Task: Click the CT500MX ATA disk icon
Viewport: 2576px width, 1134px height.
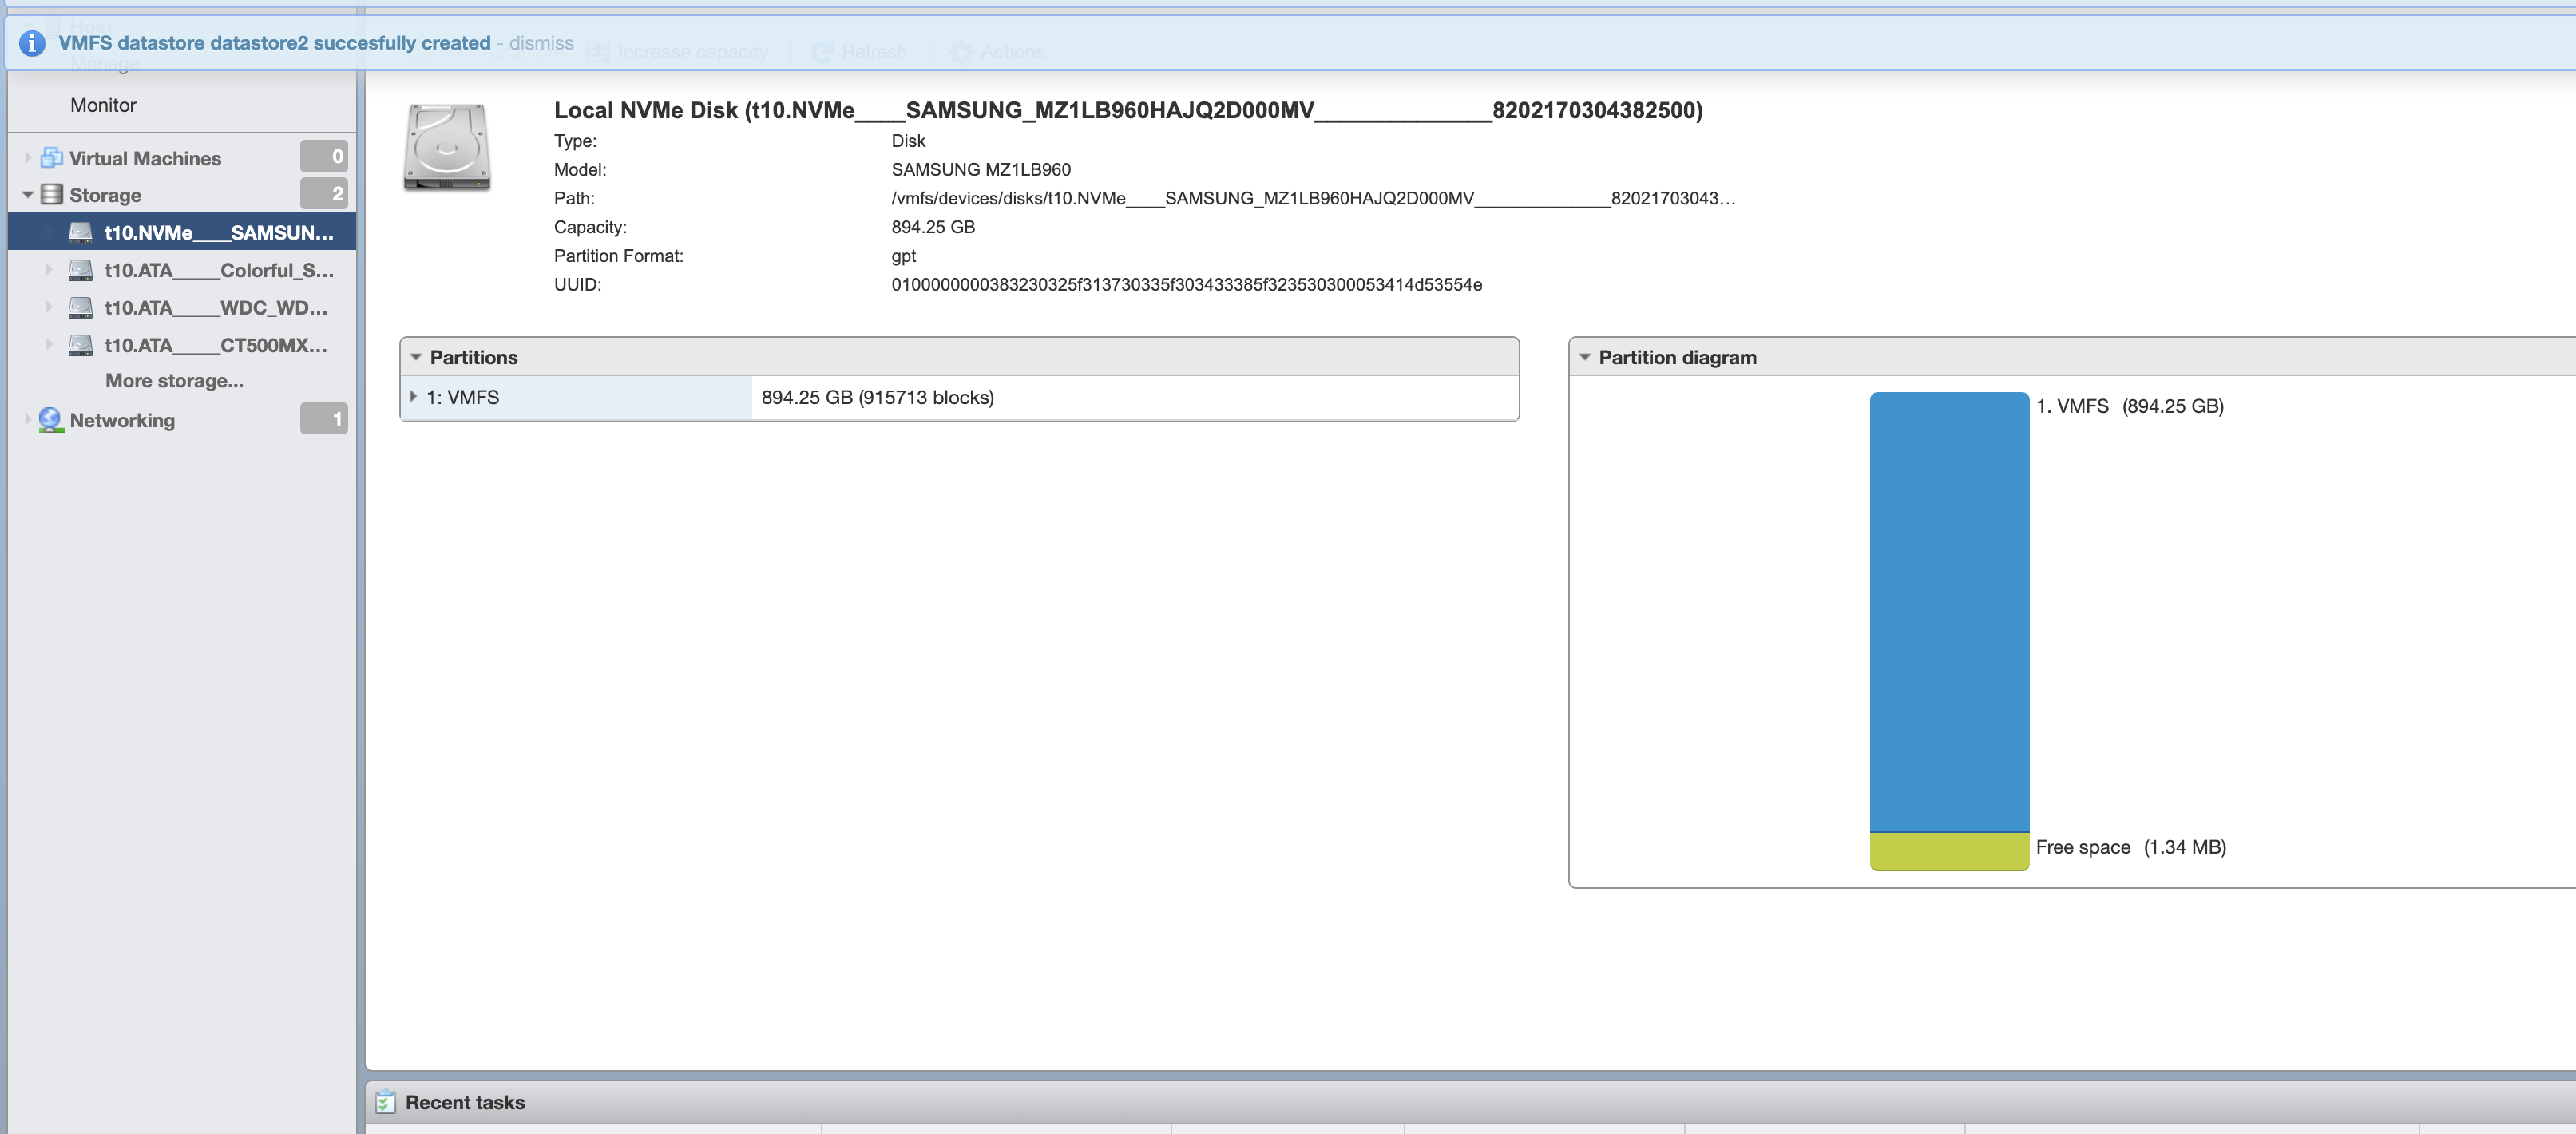Action: [81, 345]
